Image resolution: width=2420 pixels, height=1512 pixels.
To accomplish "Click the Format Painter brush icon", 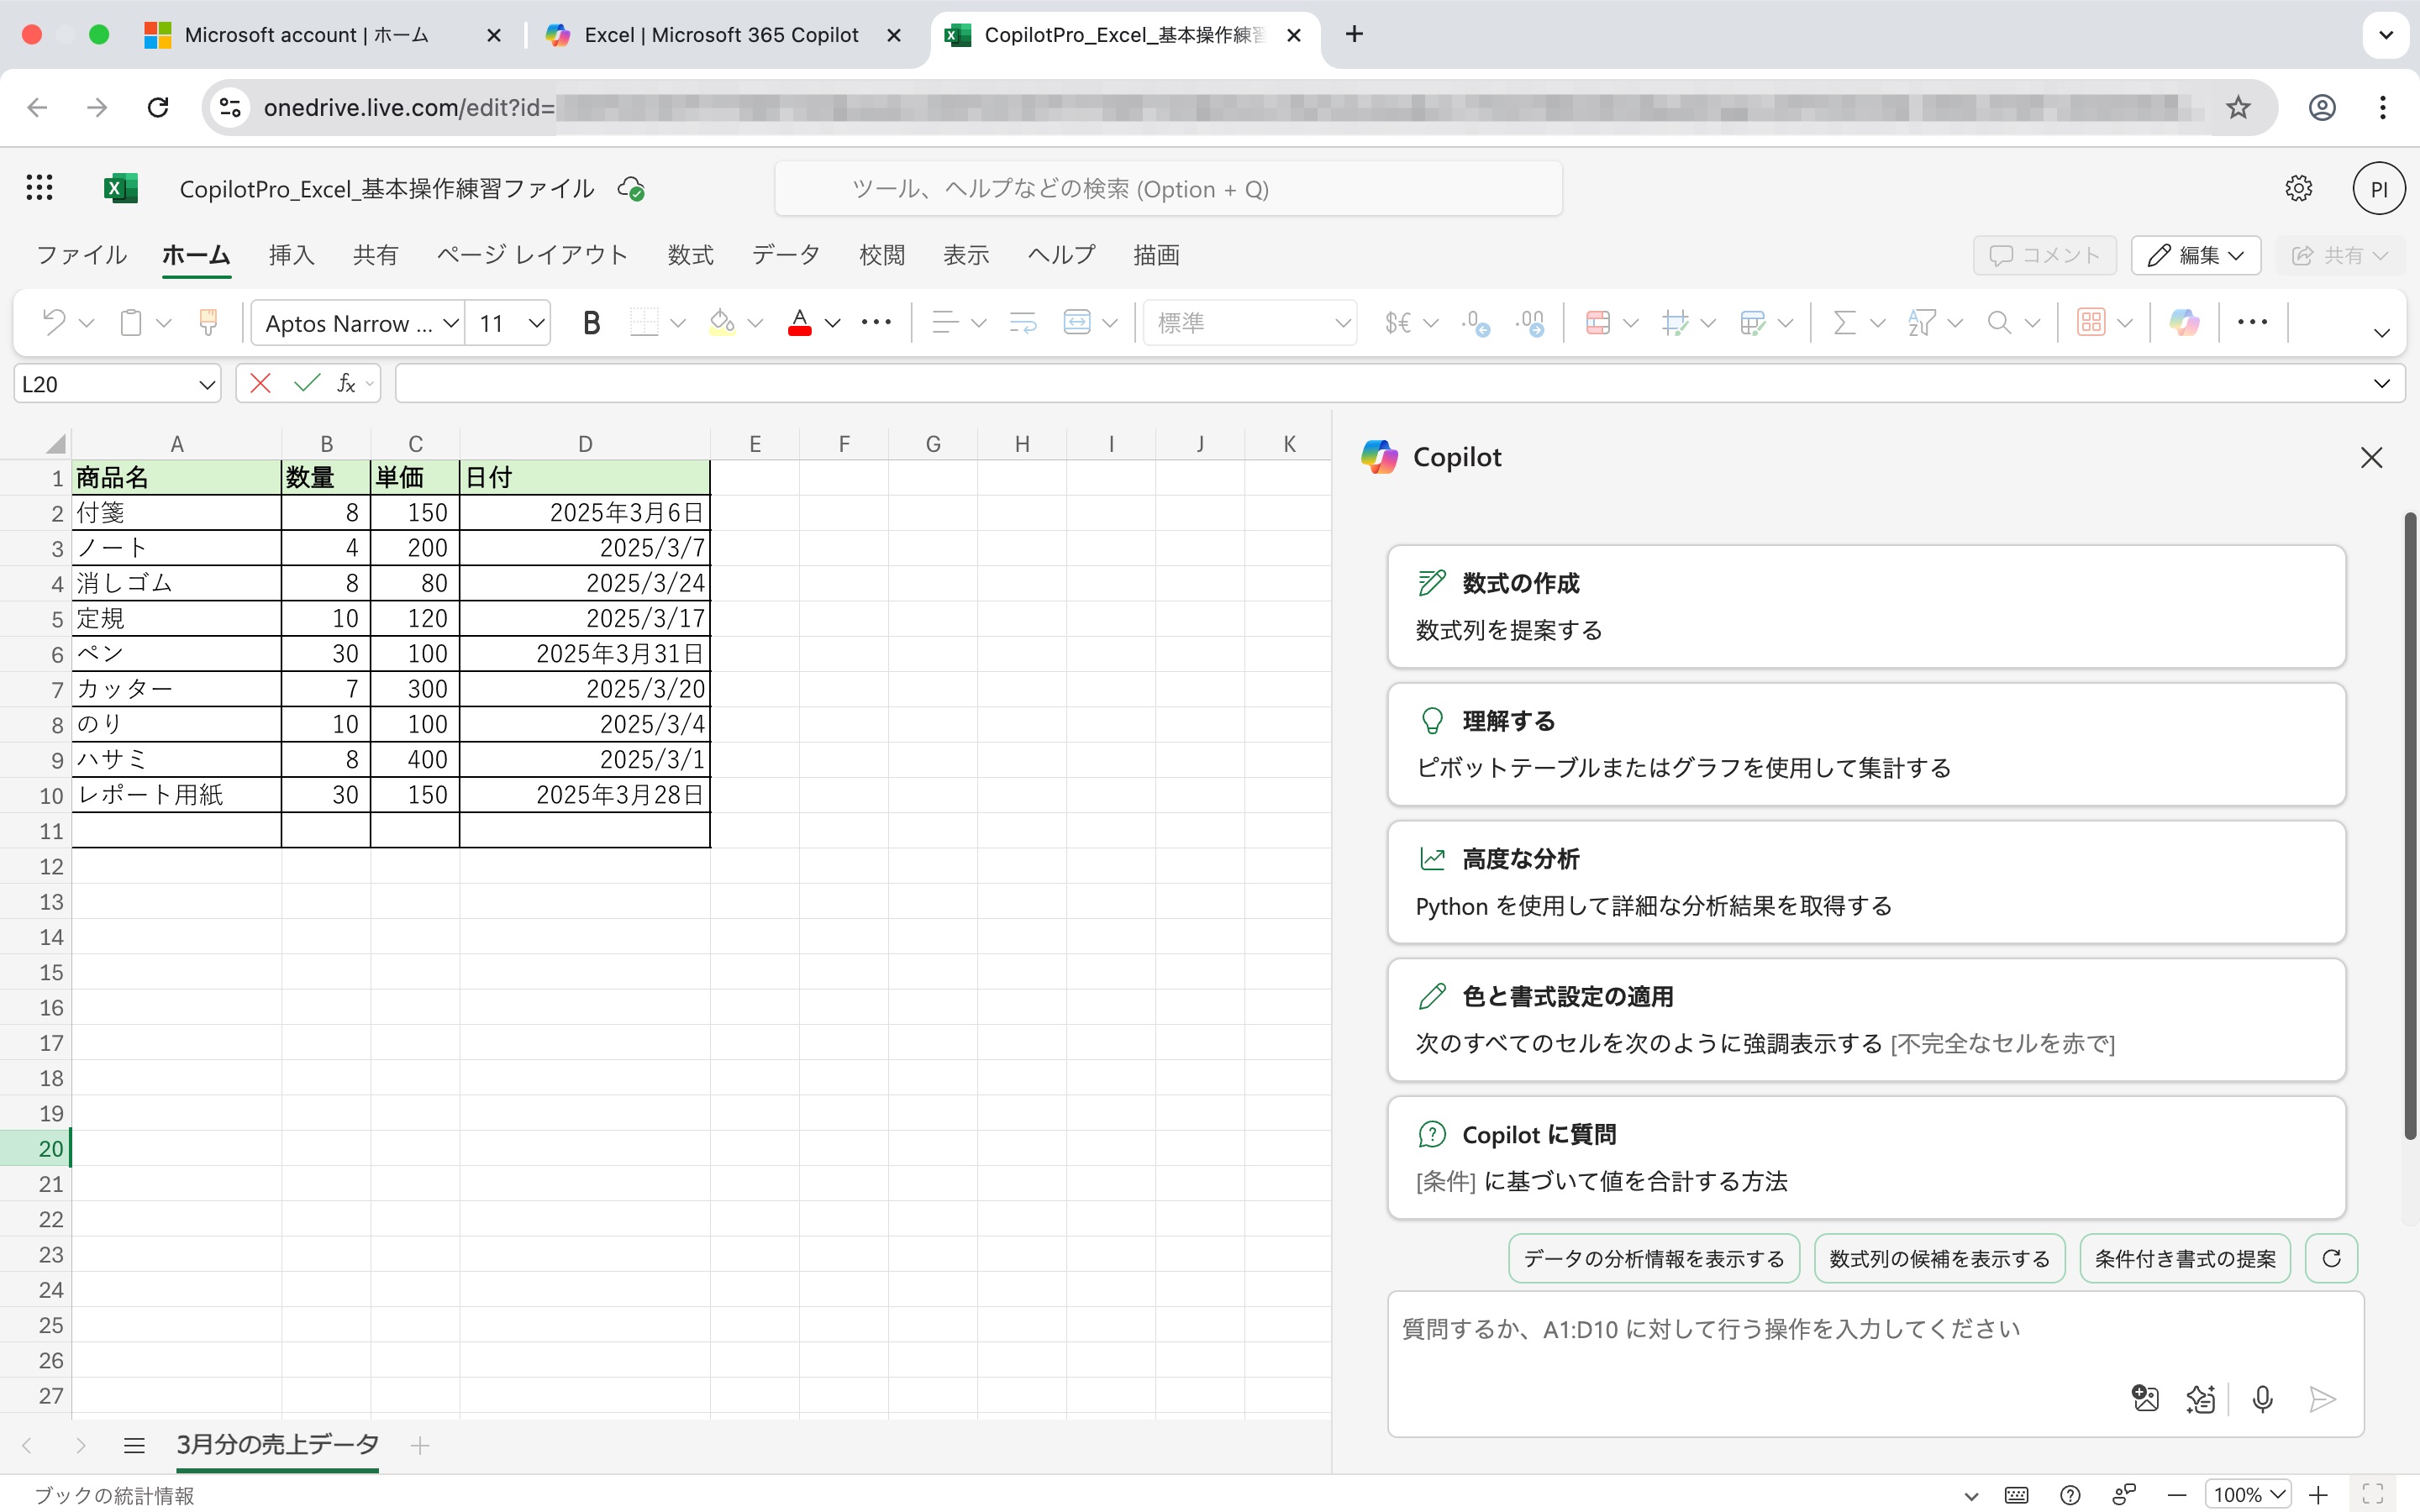I will point(208,322).
